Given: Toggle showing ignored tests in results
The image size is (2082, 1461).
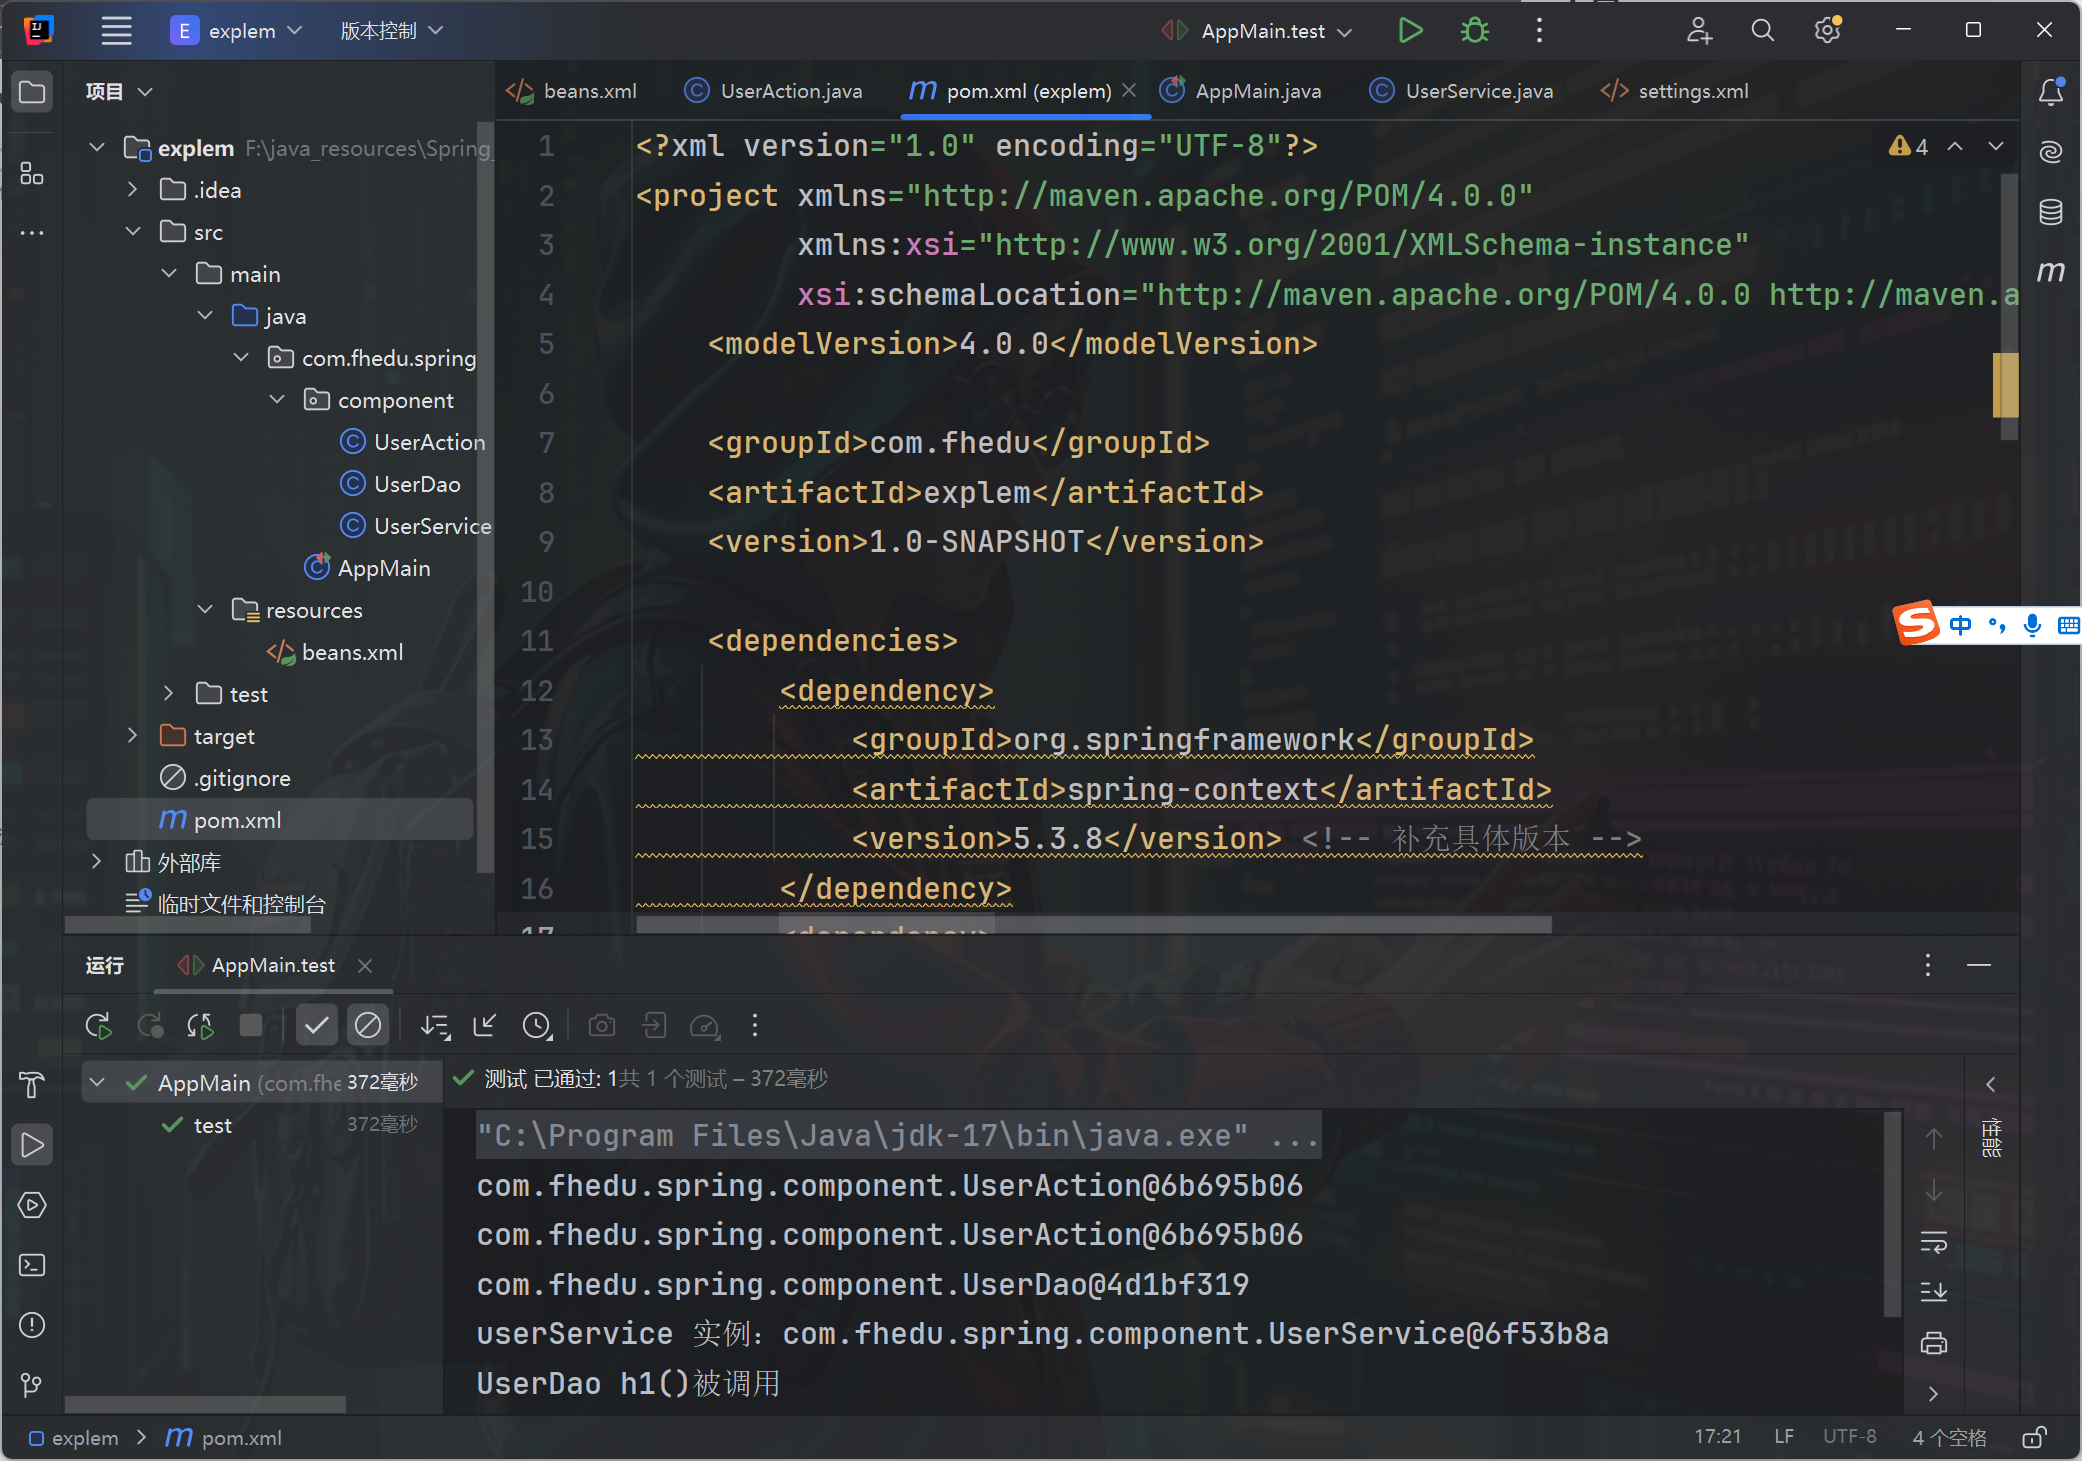Looking at the screenshot, I should coord(368,1025).
